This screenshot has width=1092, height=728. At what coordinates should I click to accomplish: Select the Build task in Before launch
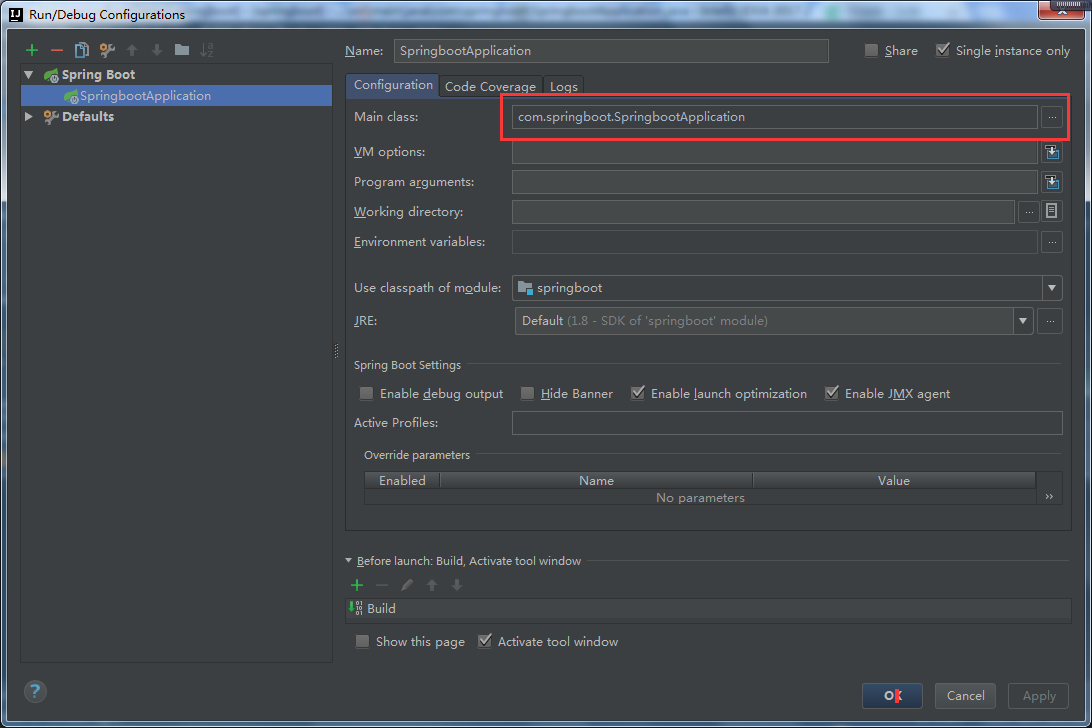708,609
